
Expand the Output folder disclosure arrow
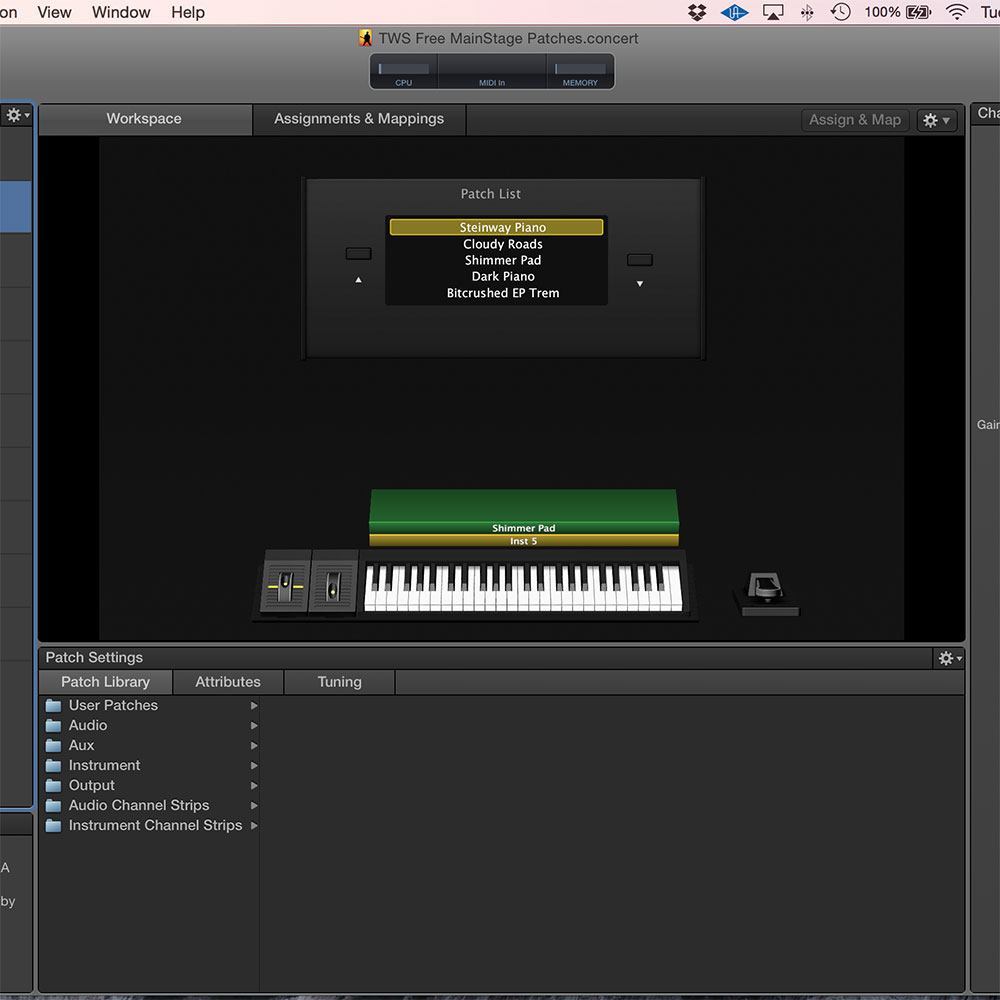(x=254, y=785)
